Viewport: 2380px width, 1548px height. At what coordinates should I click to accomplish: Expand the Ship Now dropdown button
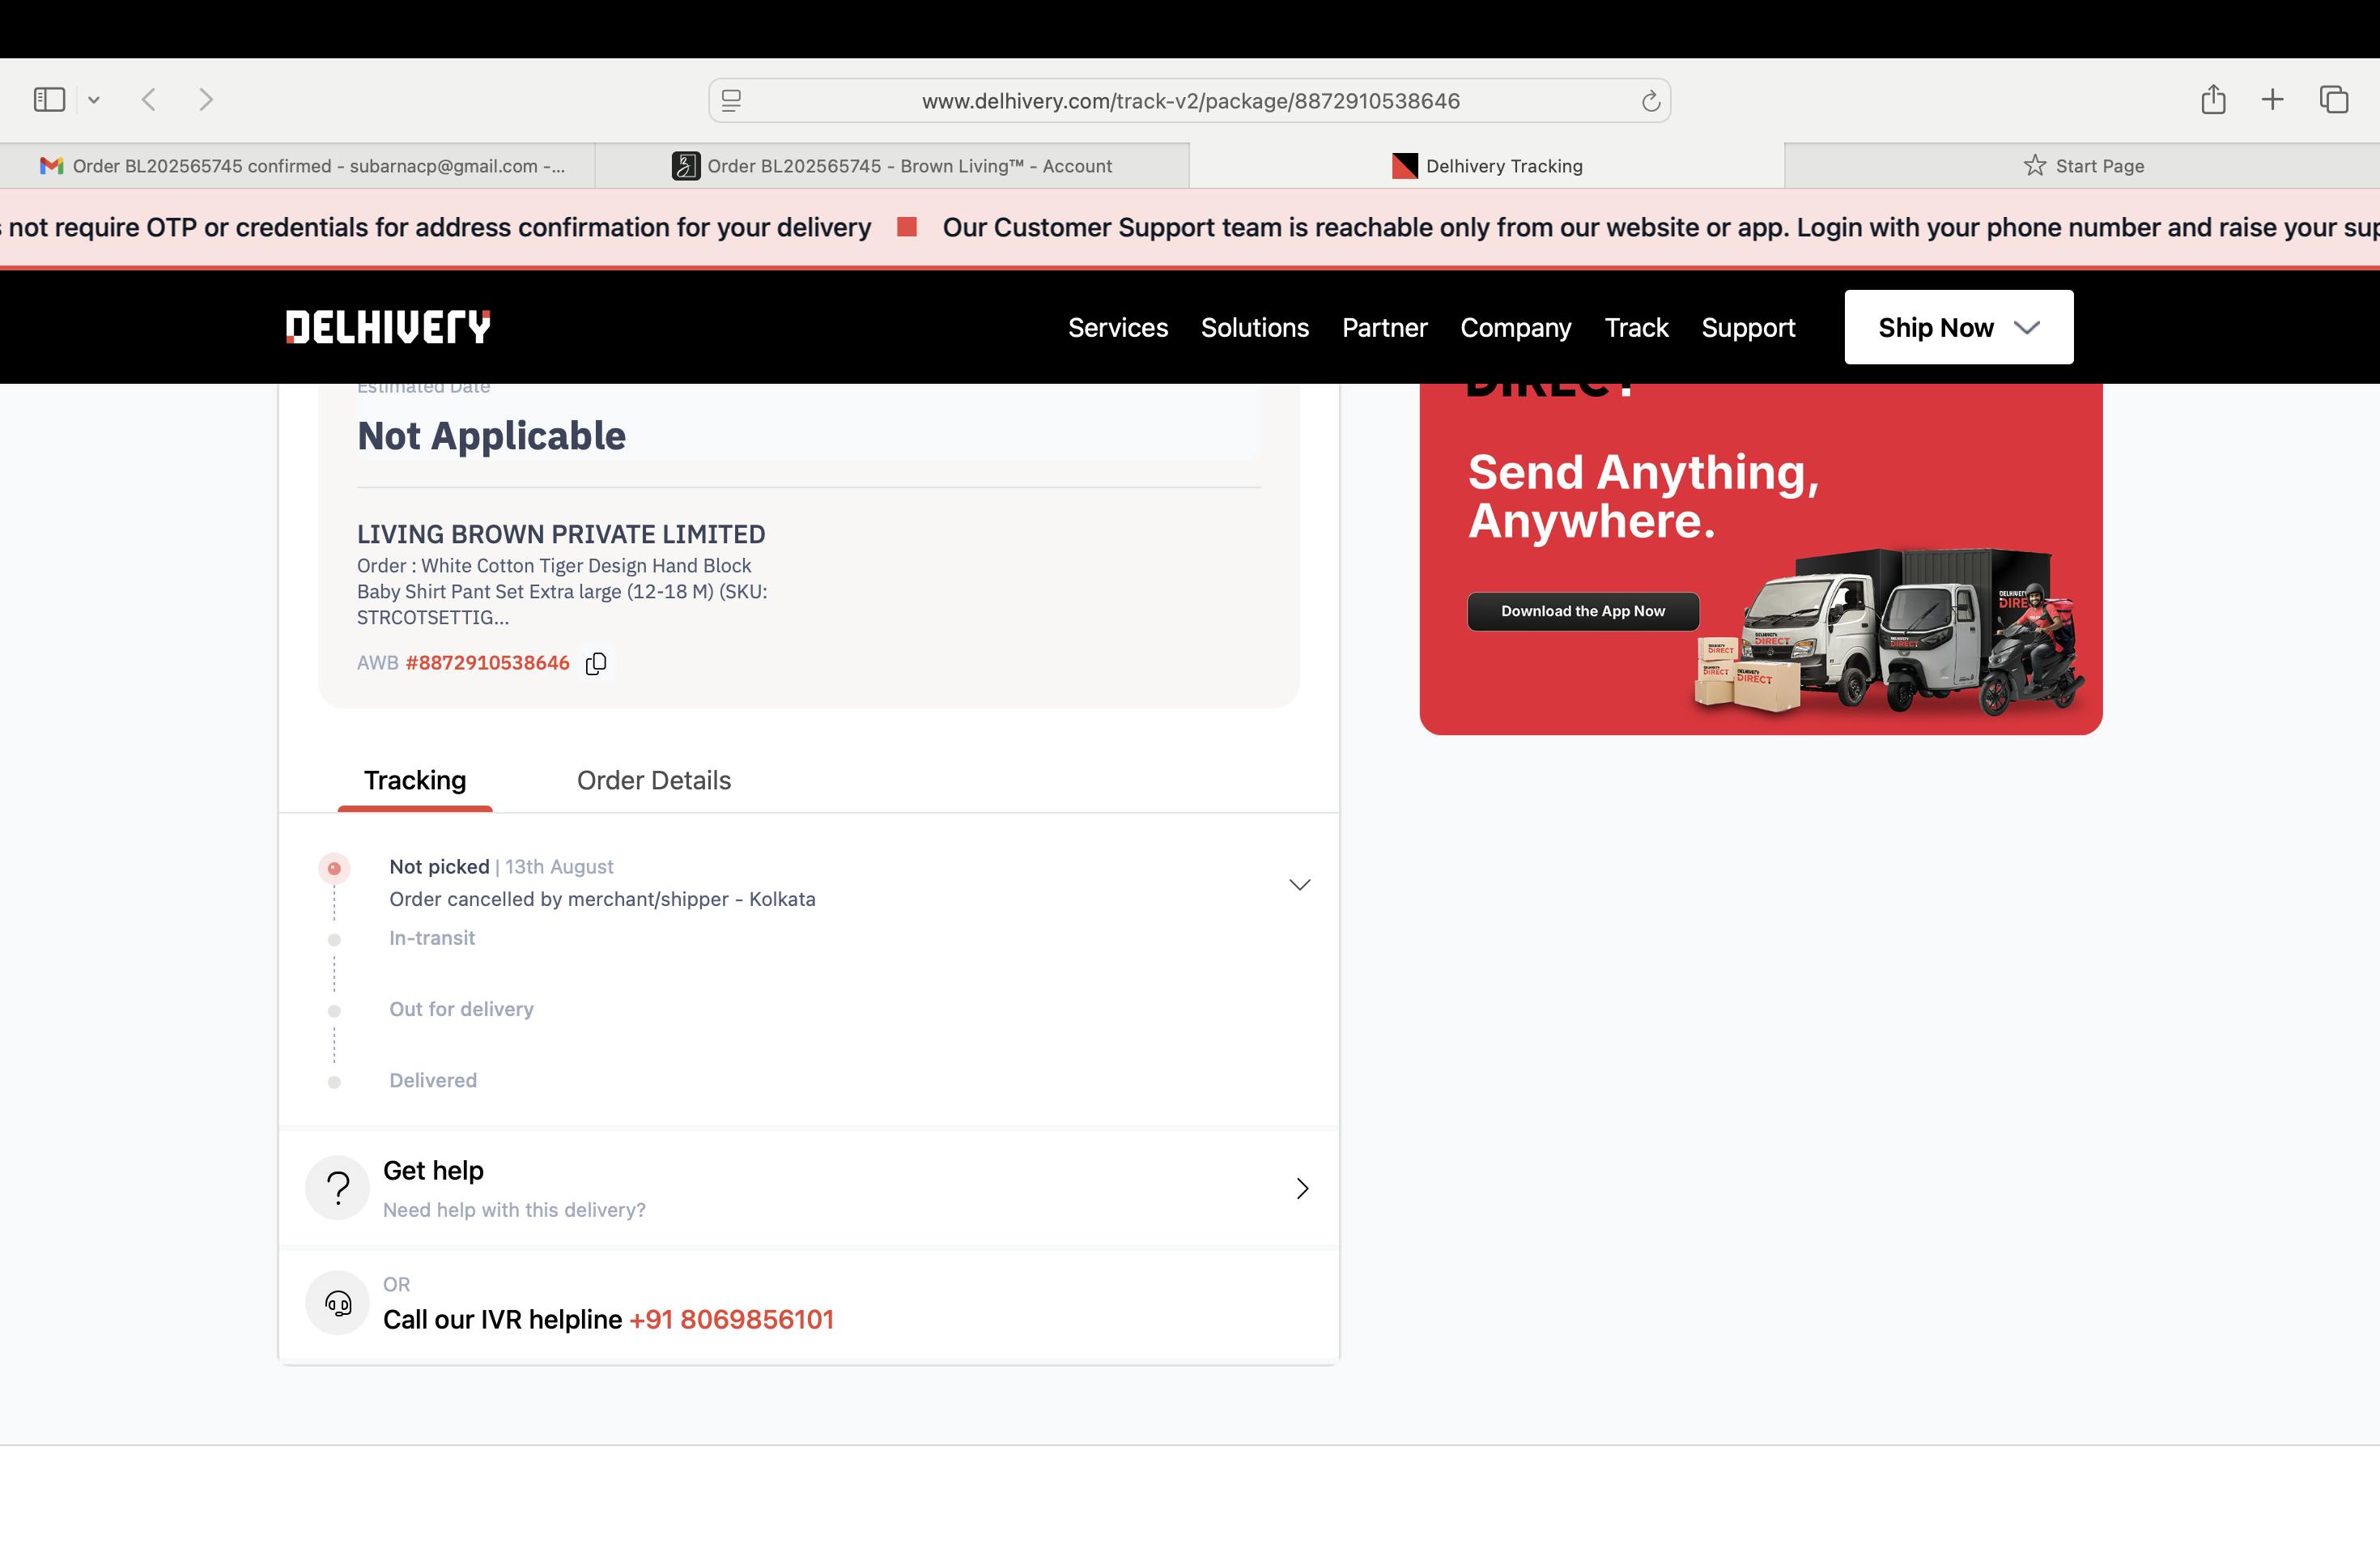1959,327
